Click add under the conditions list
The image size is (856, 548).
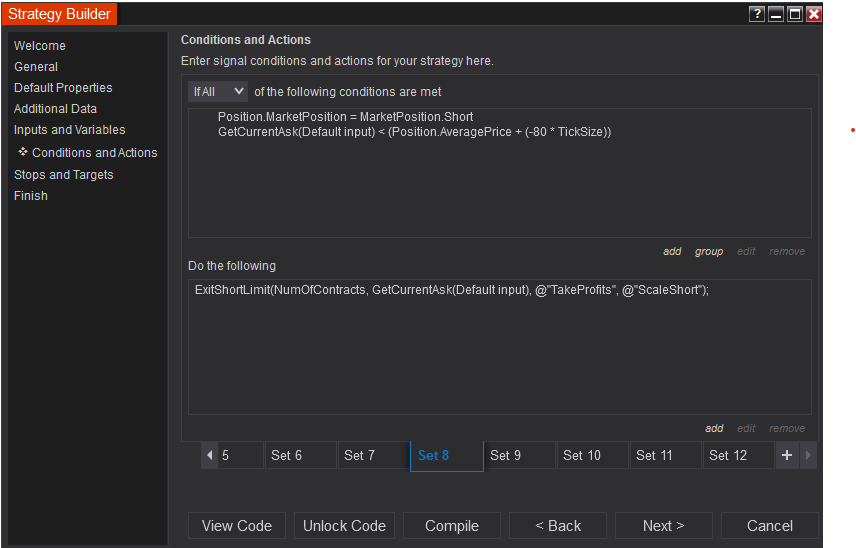pyautogui.click(x=672, y=251)
